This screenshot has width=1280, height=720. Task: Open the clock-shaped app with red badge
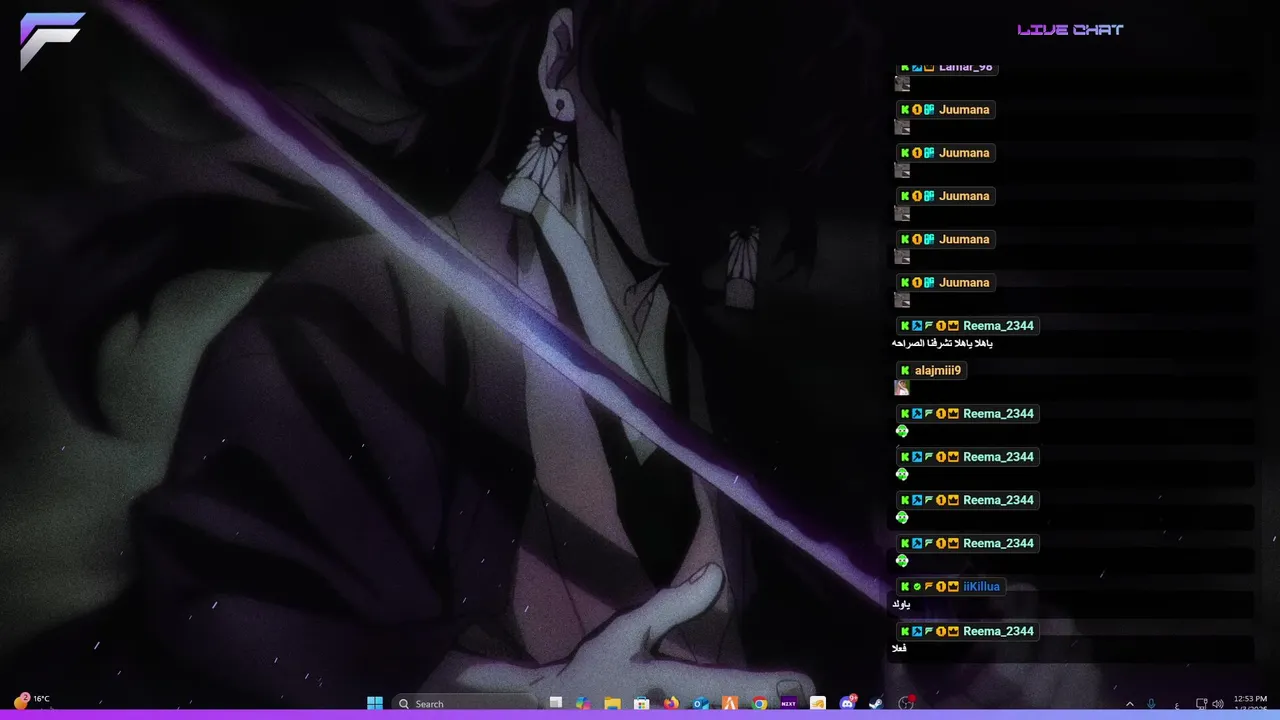tap(906, 703)
